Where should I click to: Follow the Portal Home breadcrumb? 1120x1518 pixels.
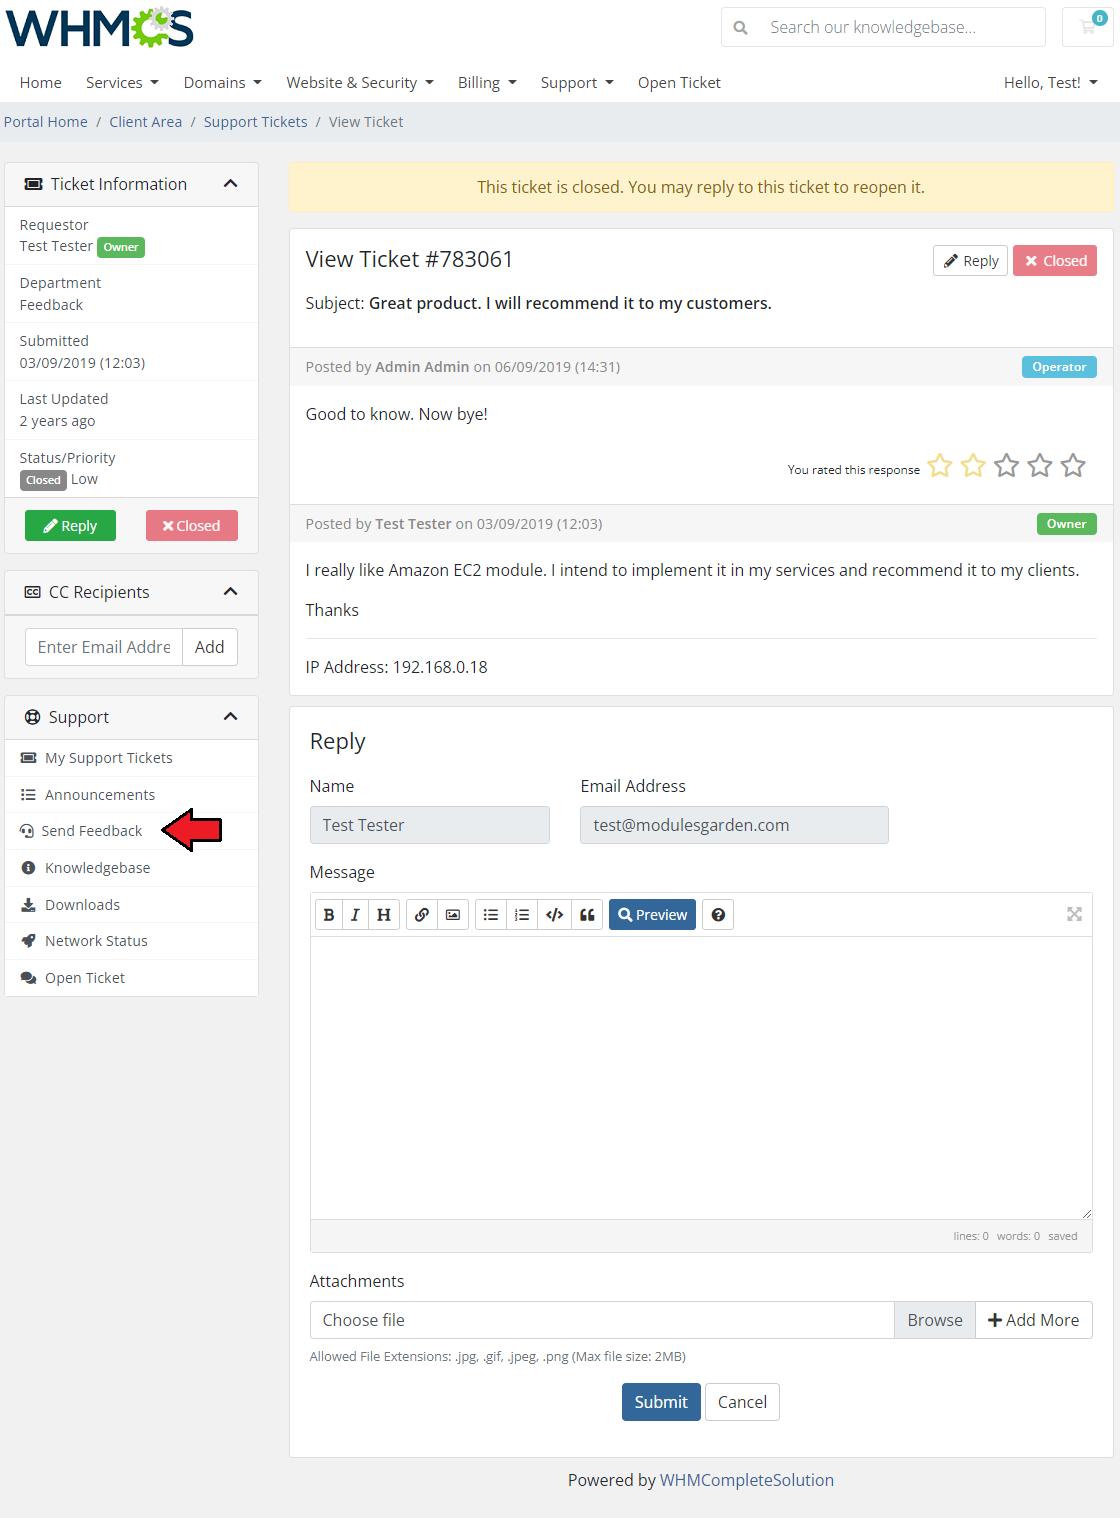click(x=46, y=122)
